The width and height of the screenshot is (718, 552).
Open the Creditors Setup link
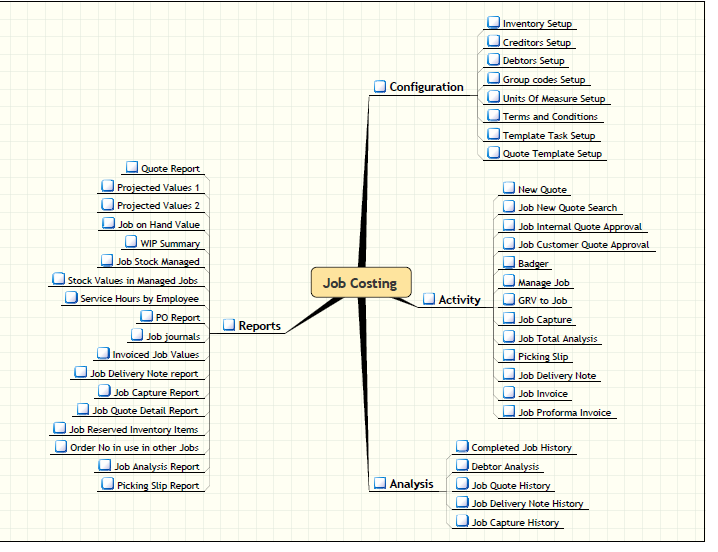pos(536,43)
